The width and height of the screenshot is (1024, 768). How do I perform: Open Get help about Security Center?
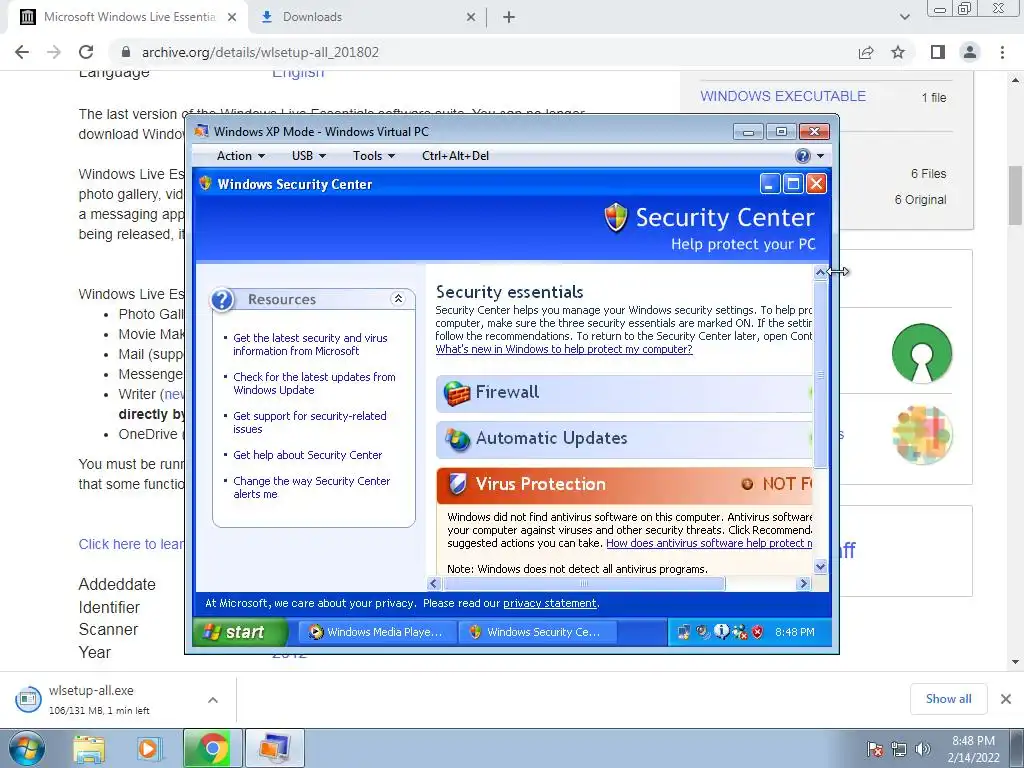coord(308,455)
